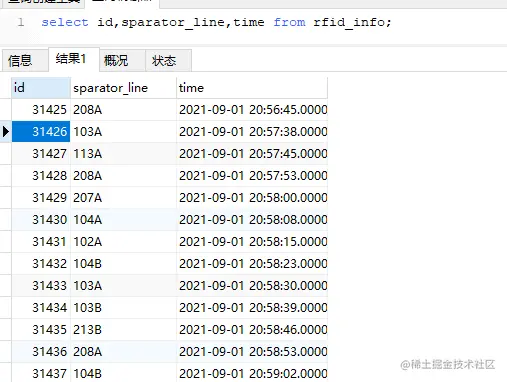The height and width of the screenshot is (382, 507).
Task: Click time value 2021-09-01 20:59:02.0000
Action: click(x=252, y=373)
